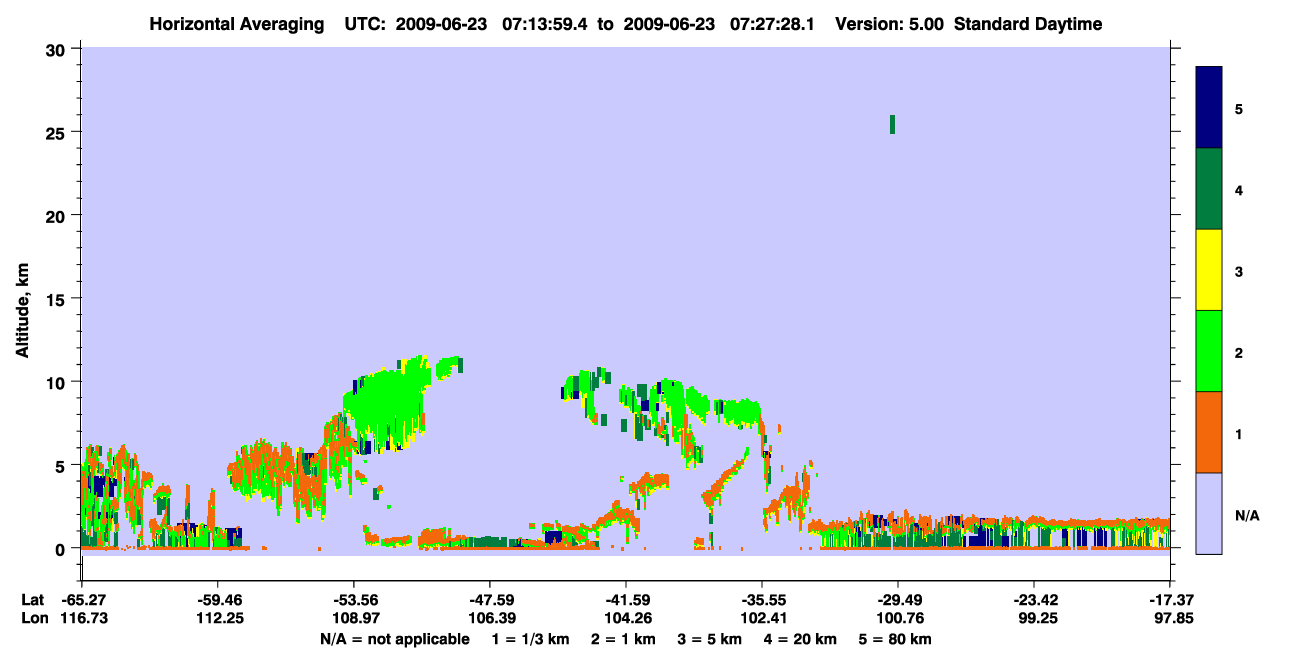Click the latitude value -23.42

1033,600
